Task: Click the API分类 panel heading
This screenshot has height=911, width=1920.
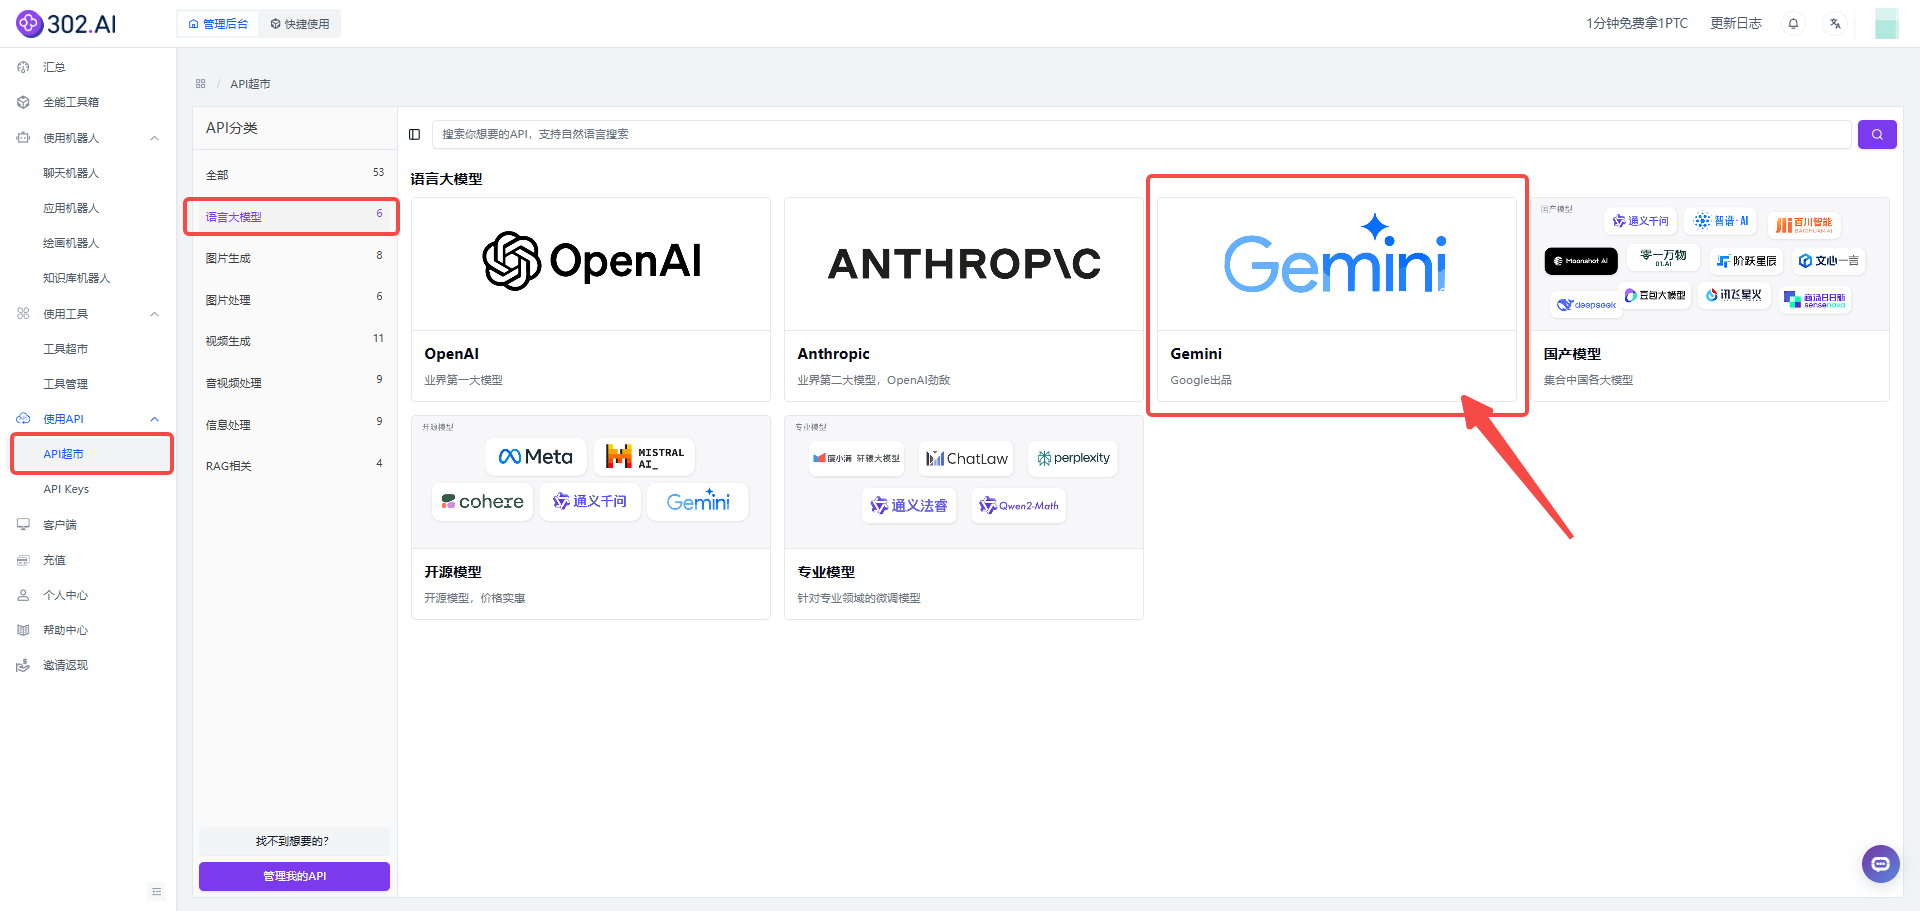Action: (x=232, y=128)
